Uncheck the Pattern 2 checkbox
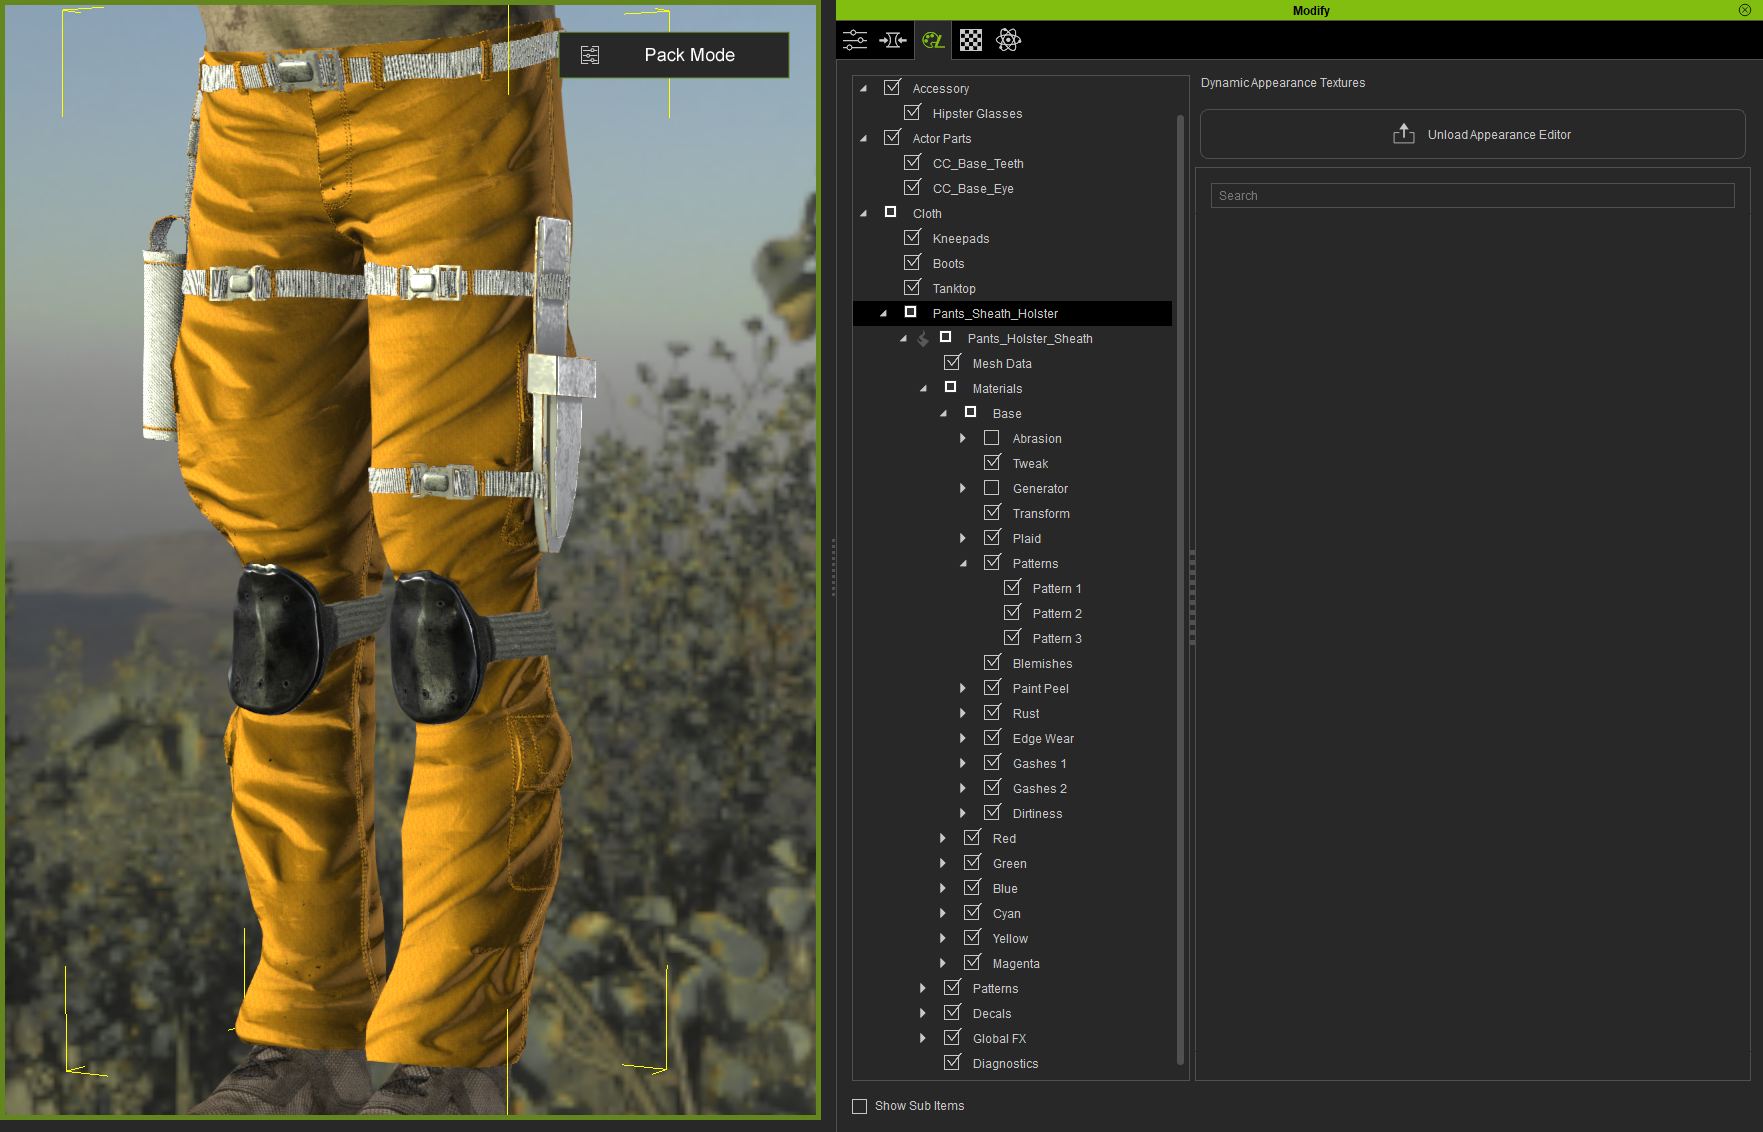Screen dimensions: 1763x1132 pos(1012,613)
